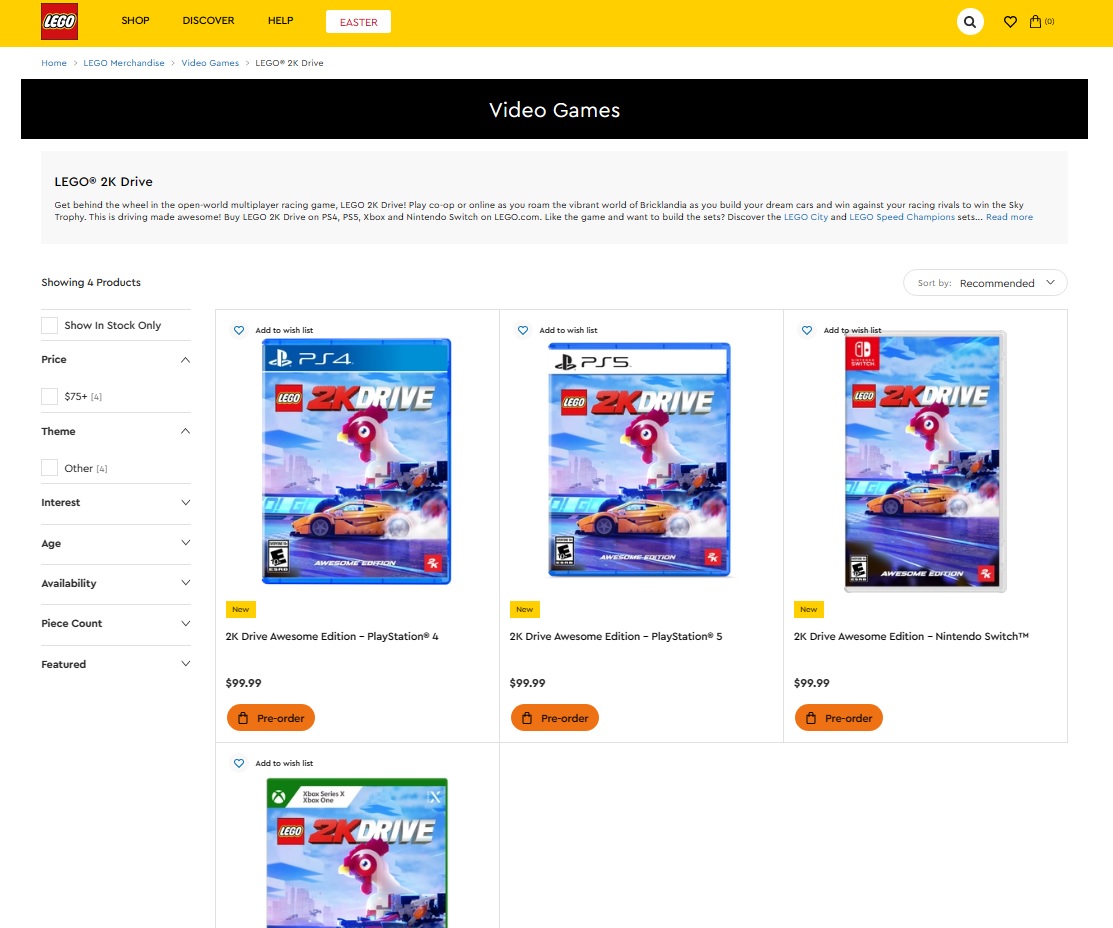This screenshot has width=1113, height=928.
Task: Follow the LEGO Speed Champions link
Action: click(x=902, y=217)
